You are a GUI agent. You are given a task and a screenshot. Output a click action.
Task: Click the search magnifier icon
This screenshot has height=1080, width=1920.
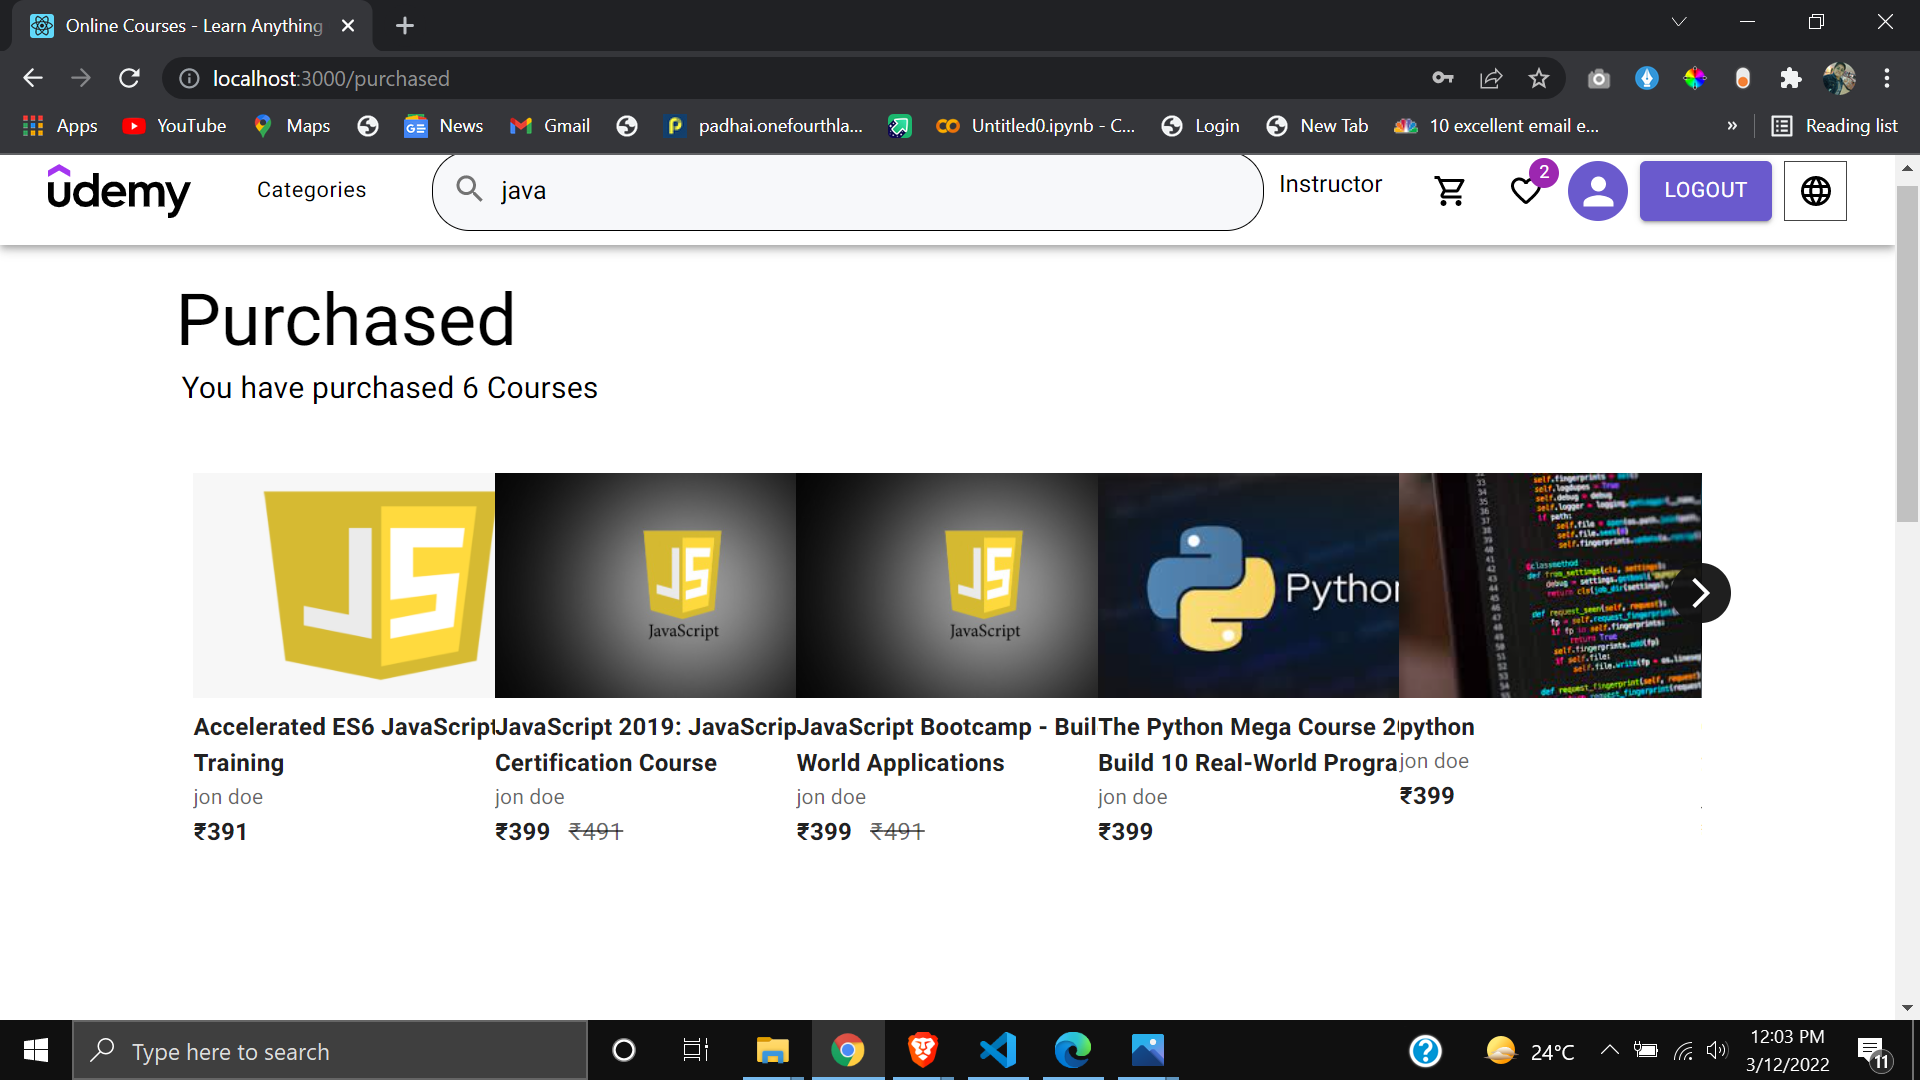469,188
